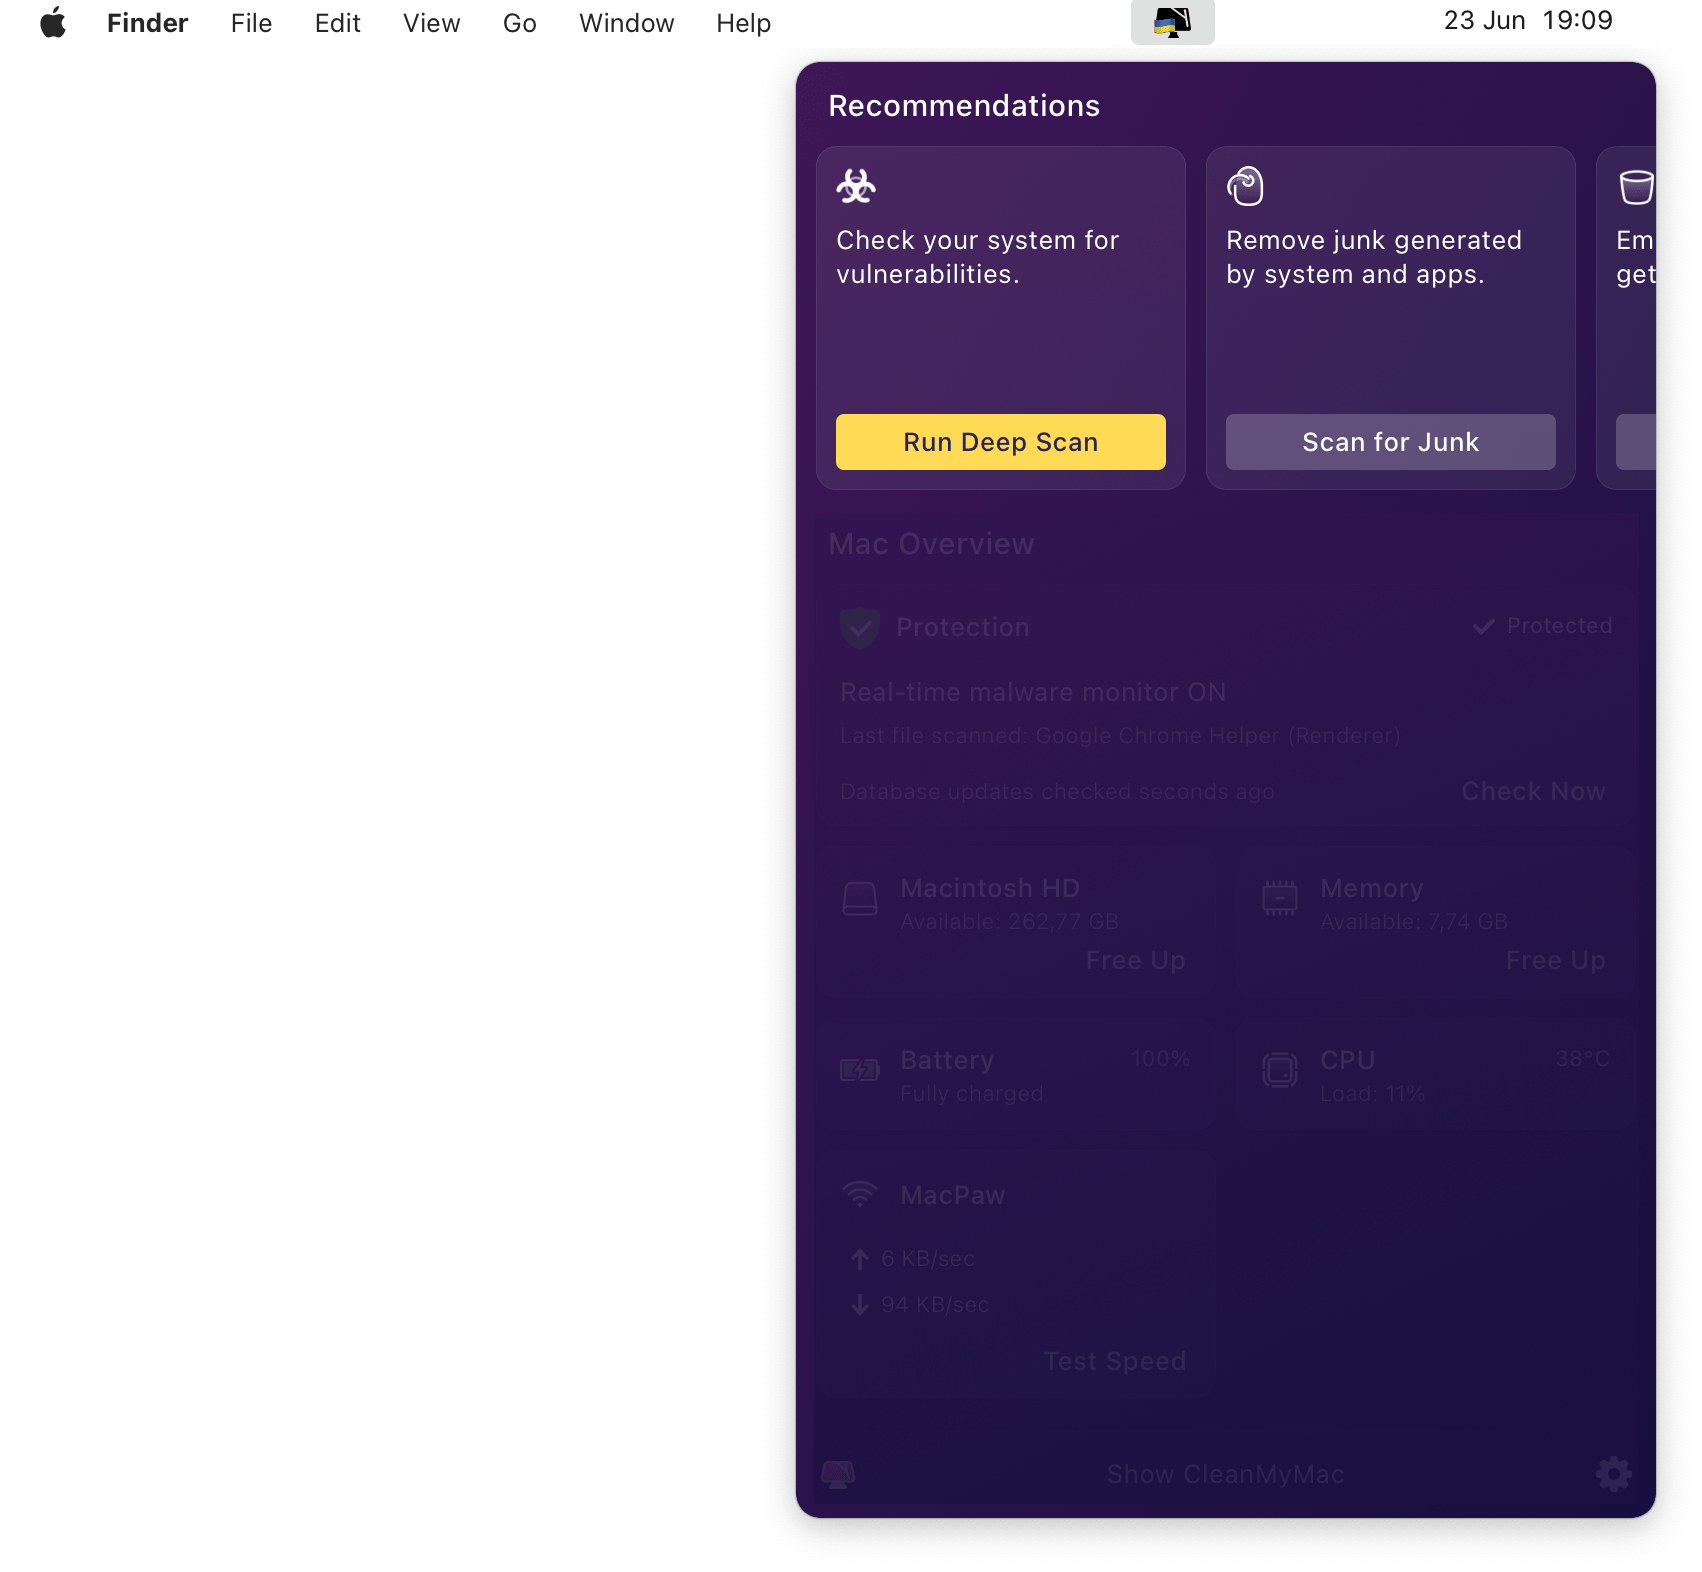
Task: Click 'Real-time malware monitor ON' text
Action: point(1033,692)
